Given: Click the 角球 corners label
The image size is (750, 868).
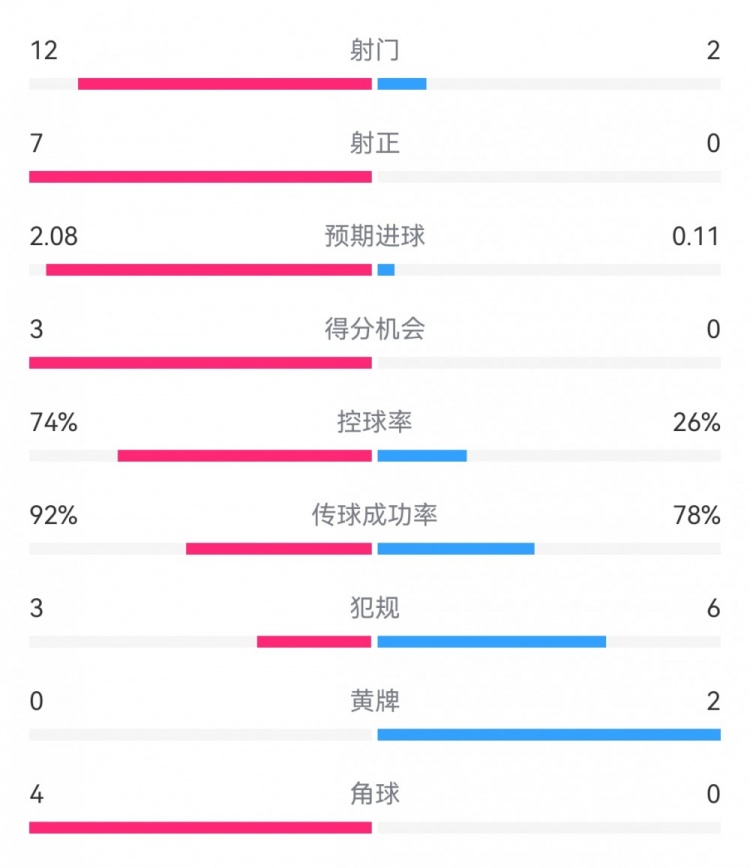Looking at the screenshot, I should click(375, 794).
